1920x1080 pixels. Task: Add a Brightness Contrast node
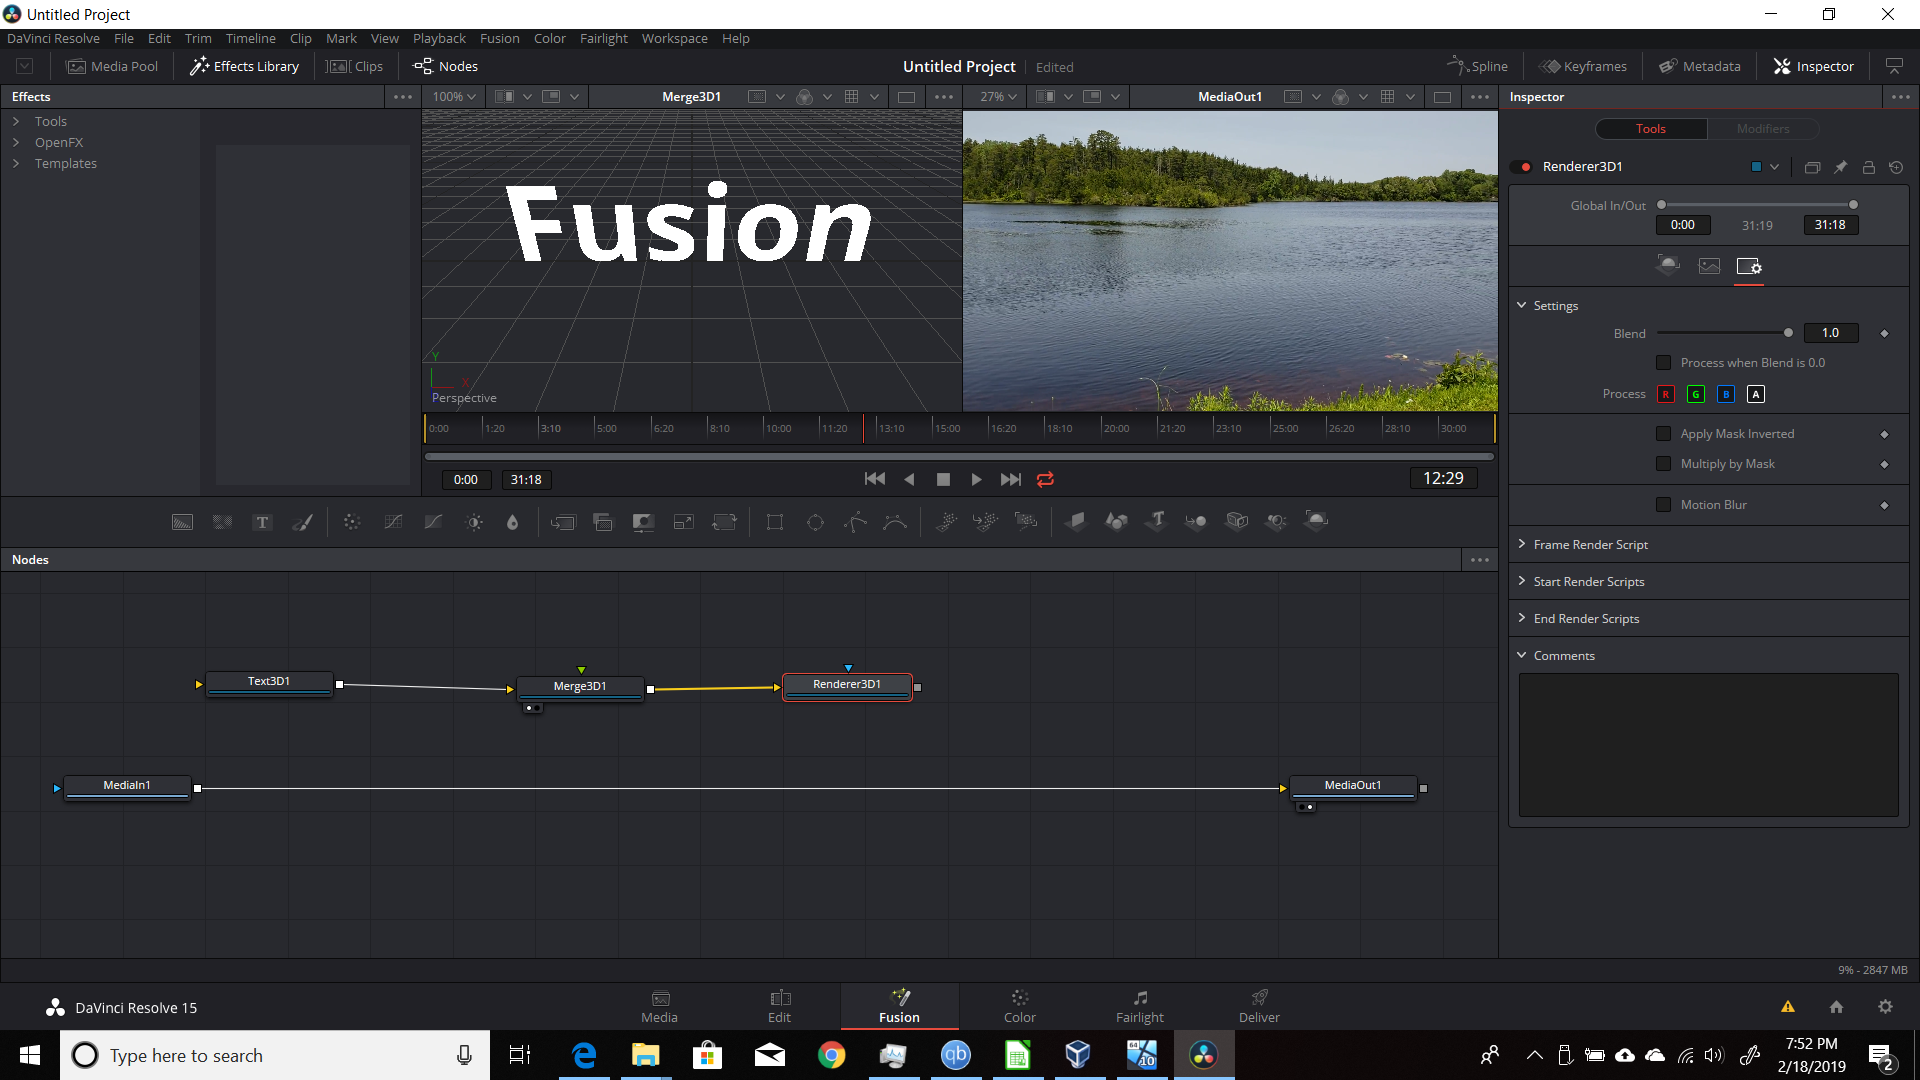(x=474, y=522)
